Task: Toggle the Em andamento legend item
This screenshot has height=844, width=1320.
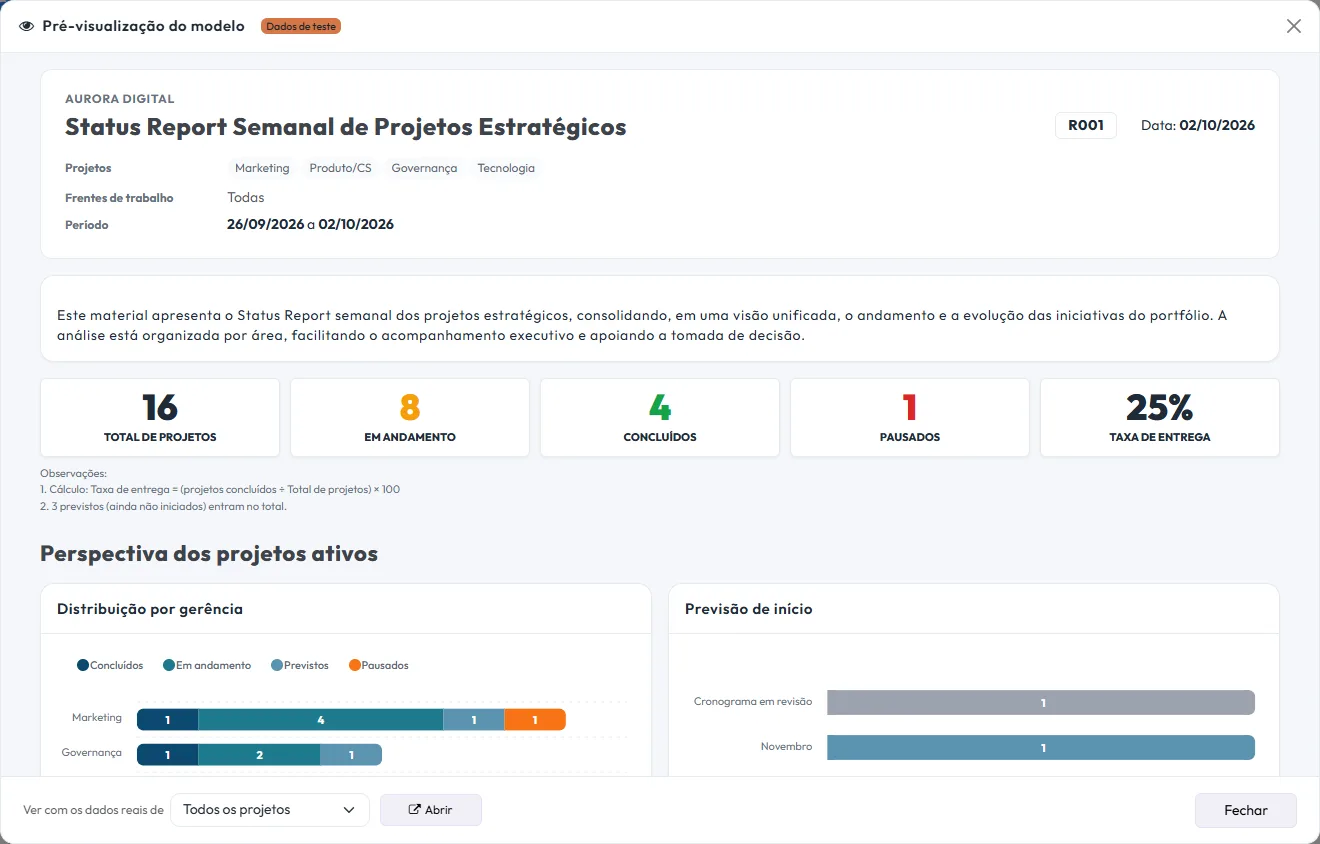Action: (207, 665)
